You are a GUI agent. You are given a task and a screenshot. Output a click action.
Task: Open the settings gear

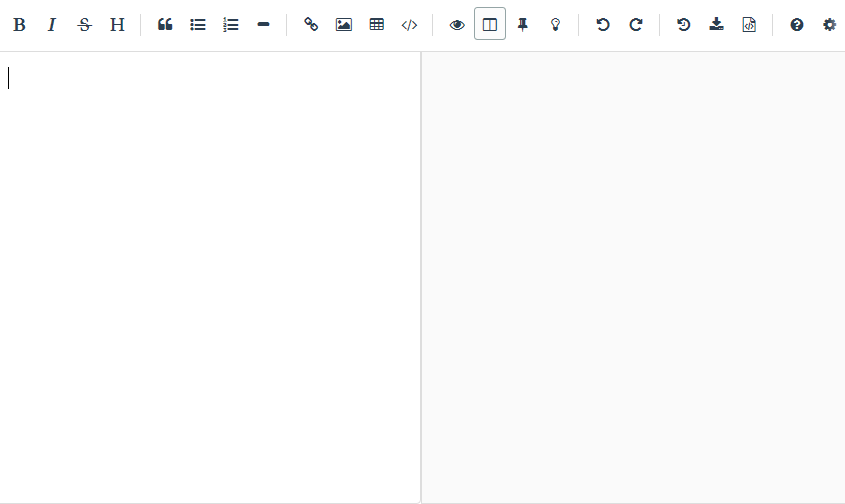[829, 25]
